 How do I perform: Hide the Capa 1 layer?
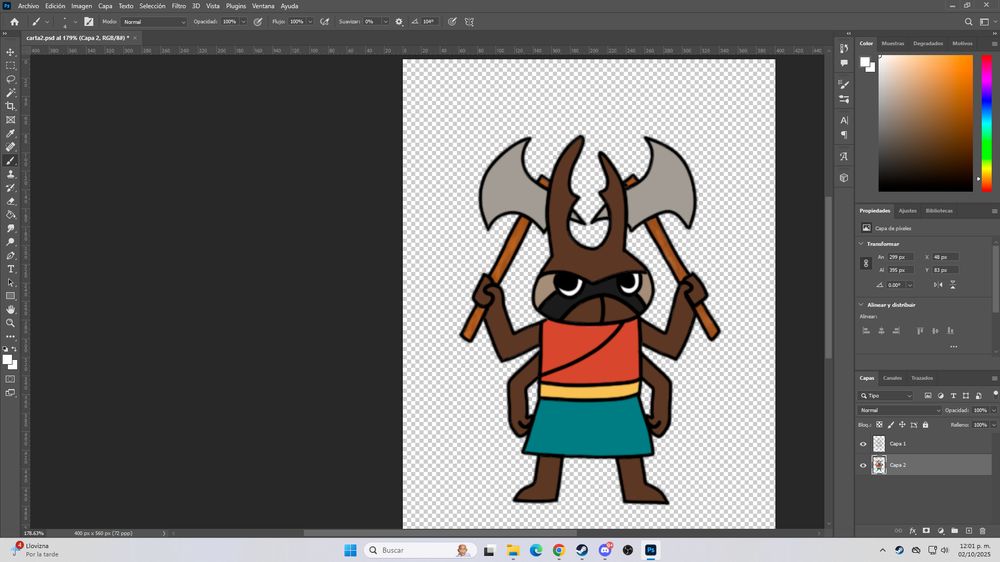coord(863,444)
